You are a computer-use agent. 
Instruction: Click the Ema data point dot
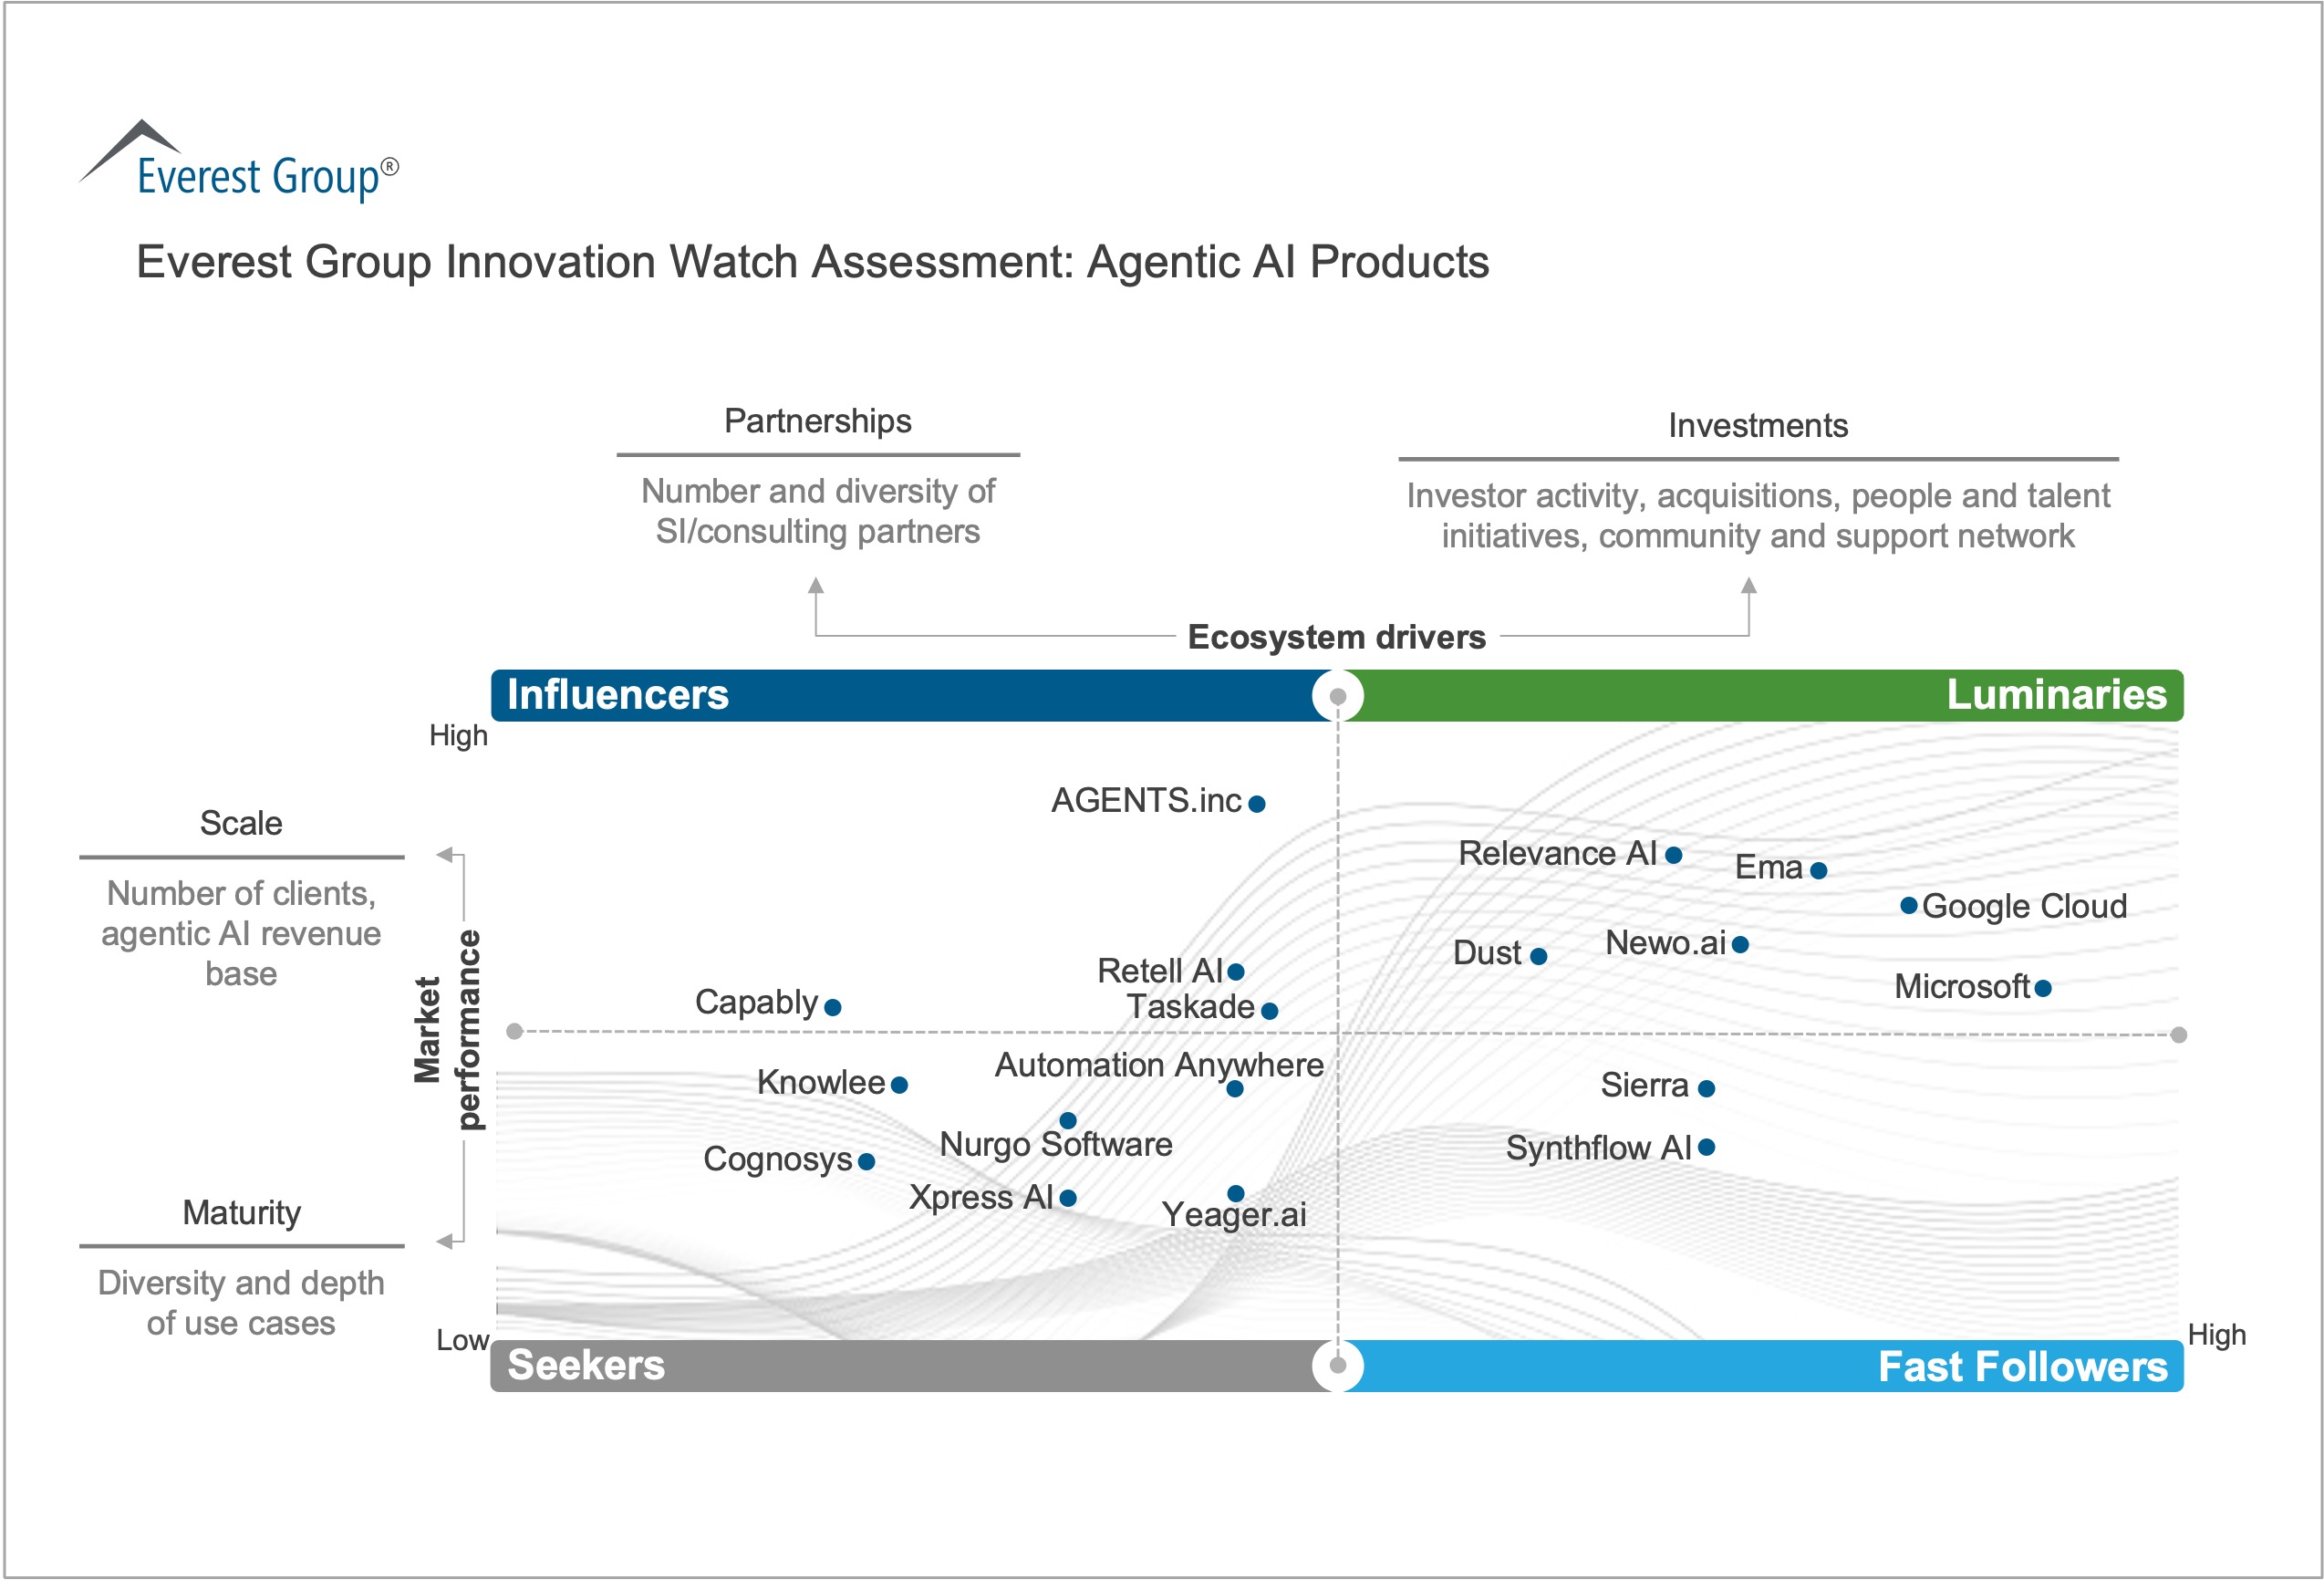tap(1819, 870)
